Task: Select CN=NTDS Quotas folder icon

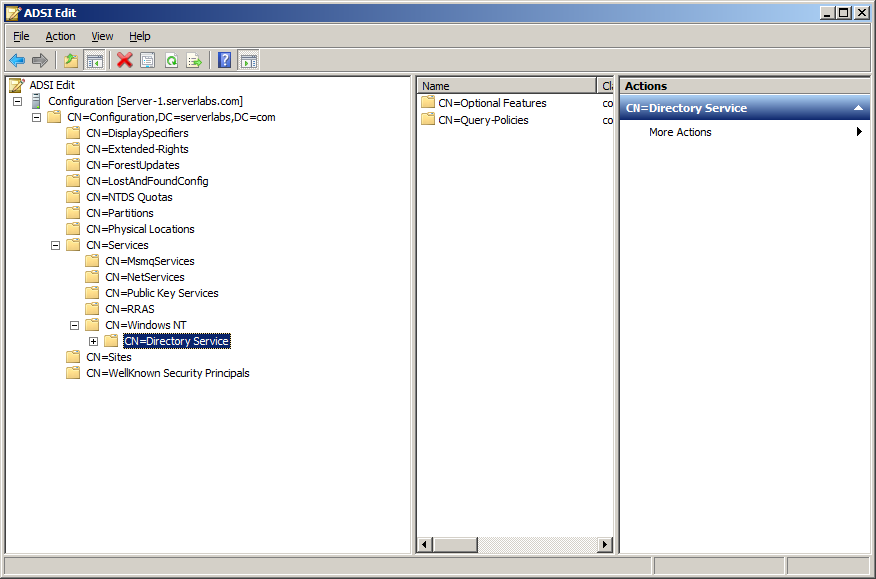Action: [x=73, y=197]
